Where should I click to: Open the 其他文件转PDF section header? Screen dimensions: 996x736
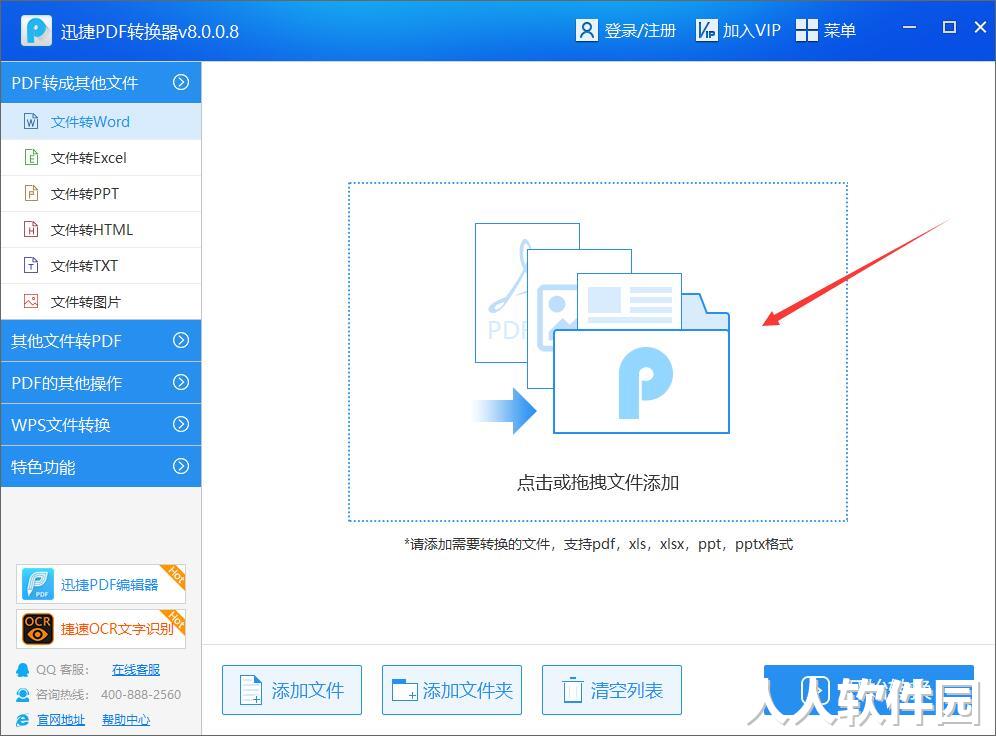click(101, 340)
